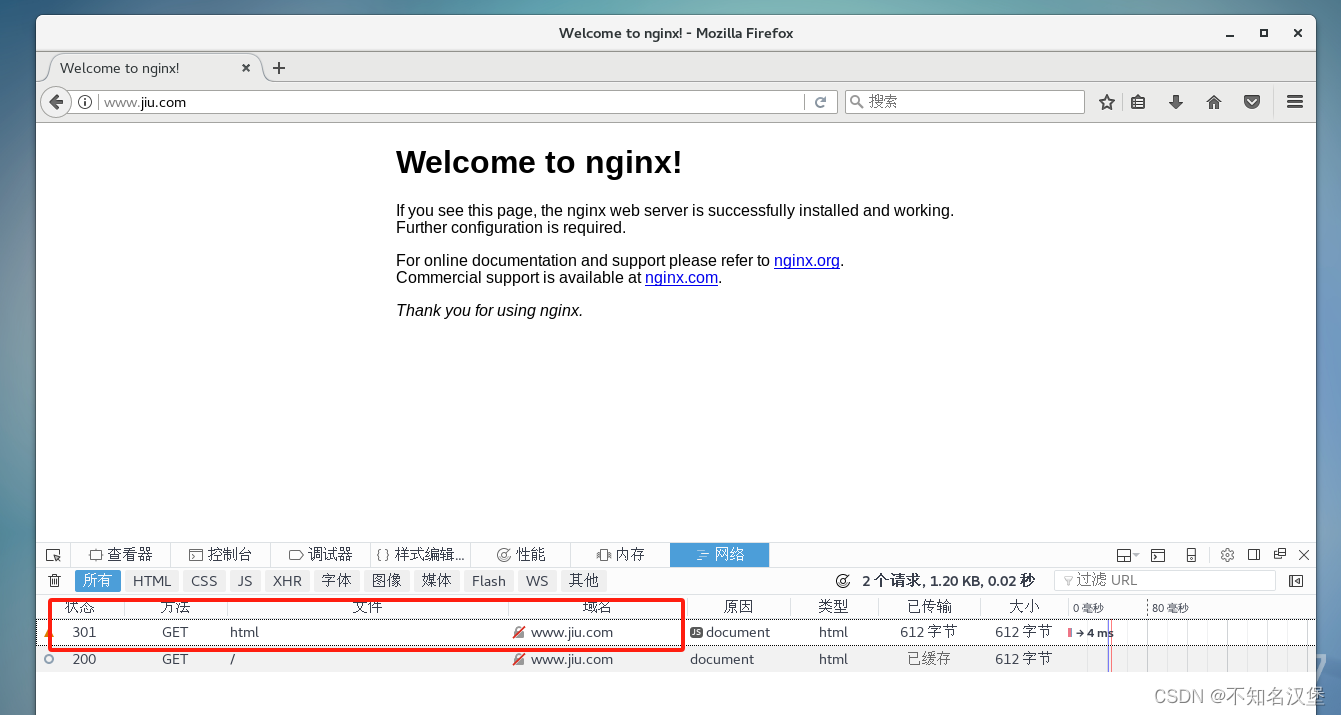Reload the current page
The image size is (1341, 715).
pyautogui.click(x=821, y=102)
